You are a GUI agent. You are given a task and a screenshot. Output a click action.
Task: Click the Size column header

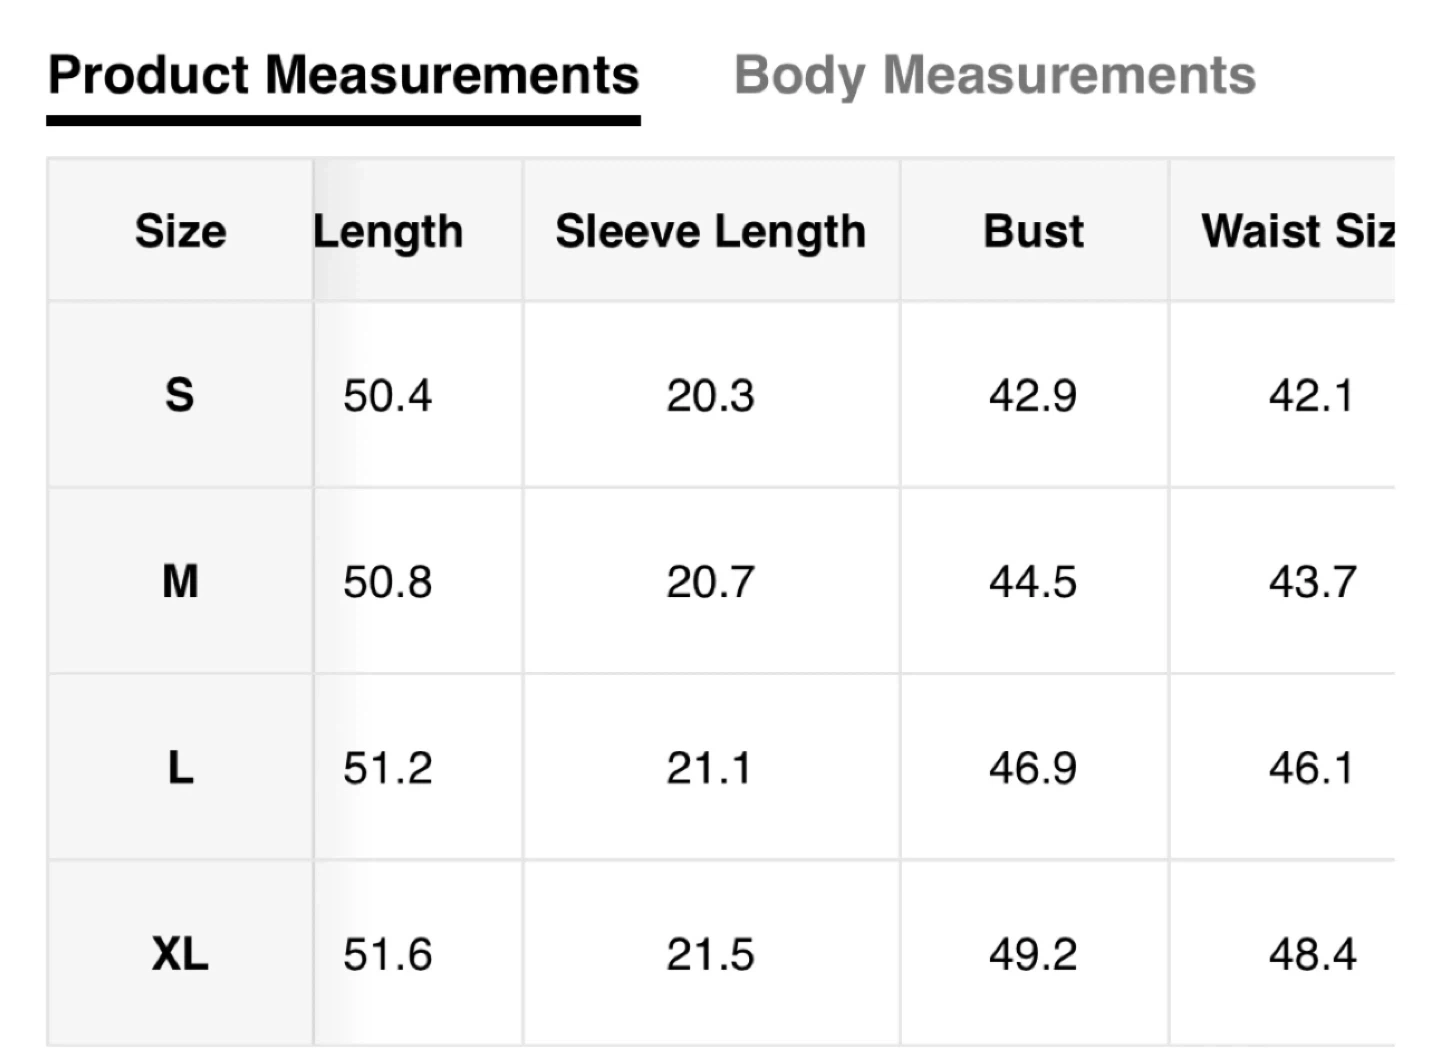click(x=180, y=231)
